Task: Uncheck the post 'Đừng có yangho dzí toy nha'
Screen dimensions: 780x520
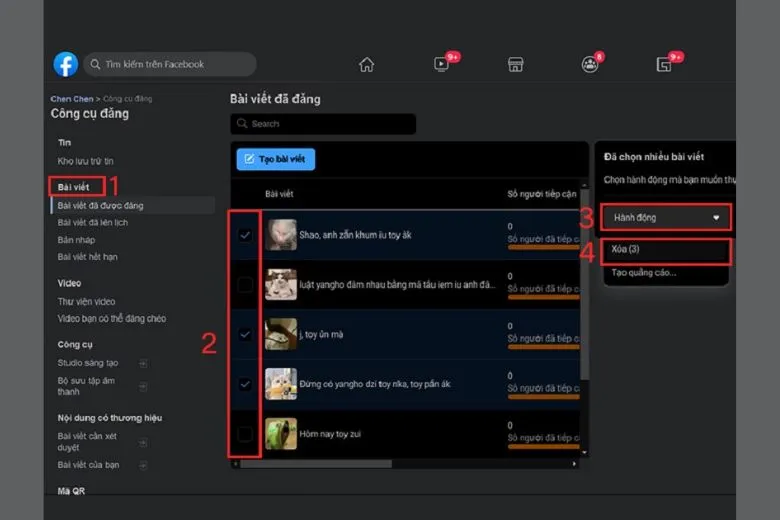Action: click(245, 384)
